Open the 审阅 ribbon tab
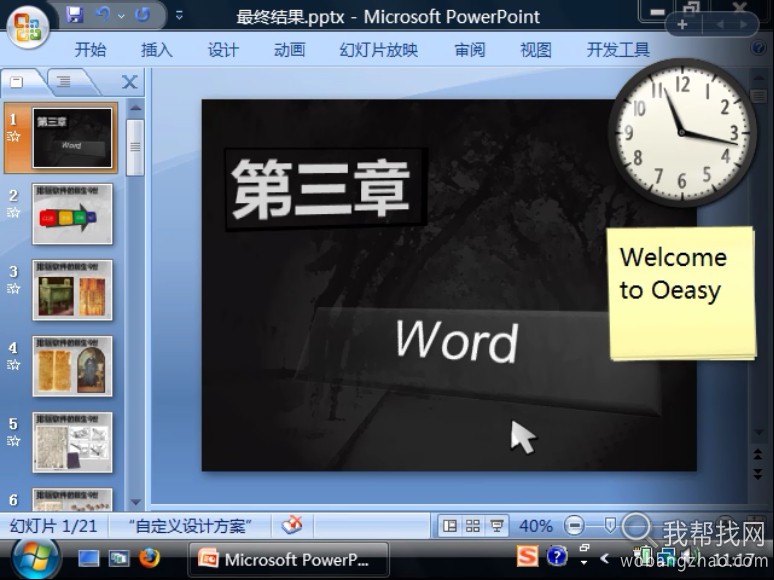Image resolution: width=774 pixels, height=580 pixels. tap(469, 49)
